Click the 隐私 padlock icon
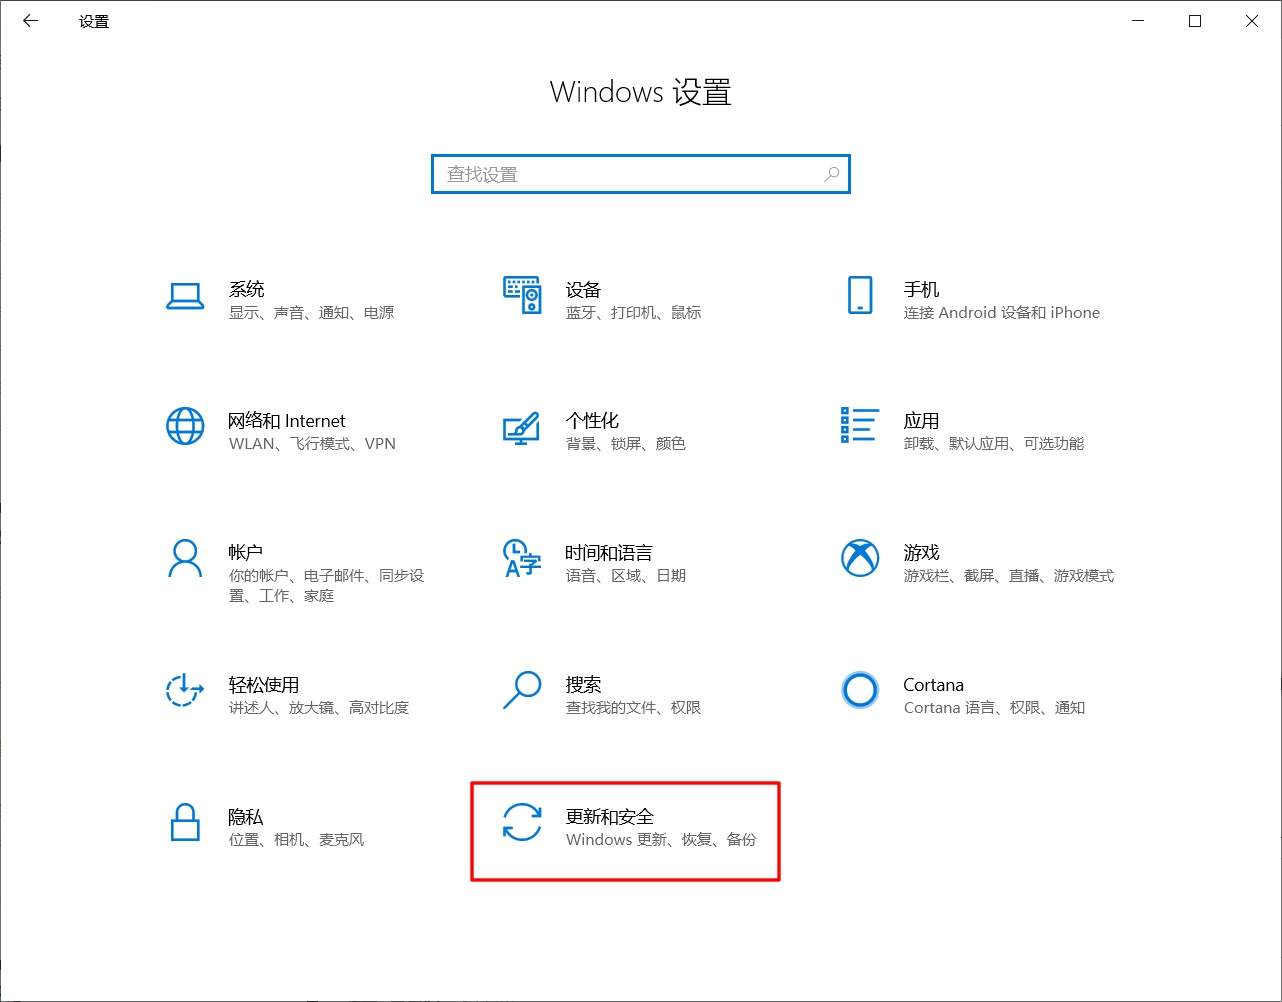 tap(185, 822)
